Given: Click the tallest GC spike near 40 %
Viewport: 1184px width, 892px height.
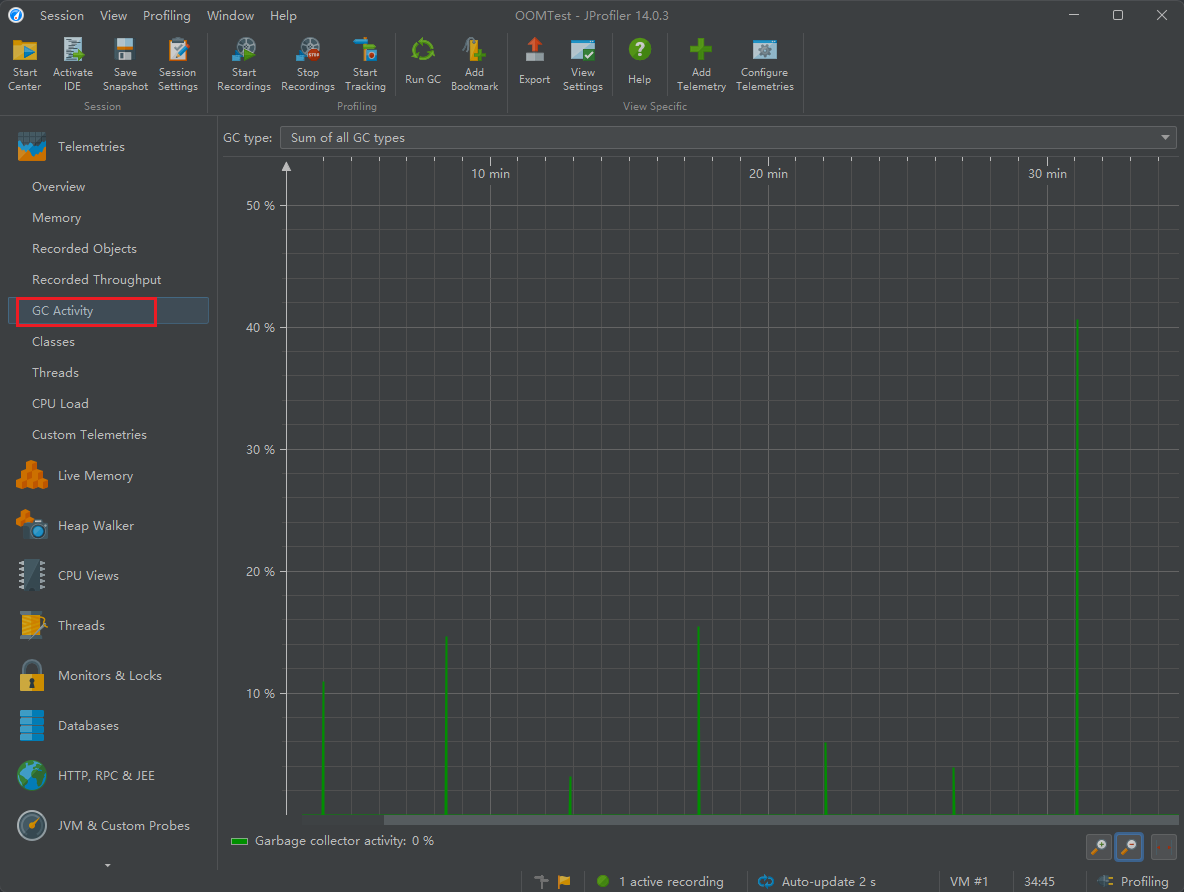Looking at the screenshot, I should pos(1077,566).
